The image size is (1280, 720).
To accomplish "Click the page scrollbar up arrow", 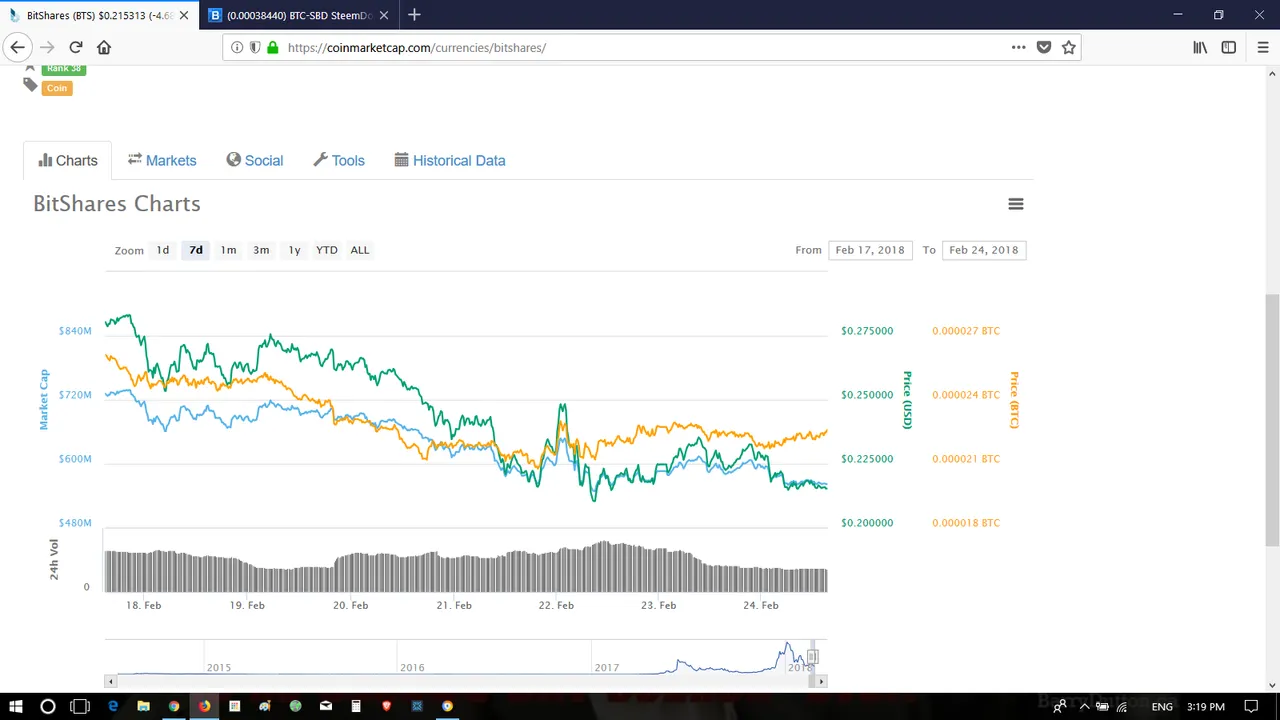I will [x=1272, y=74].
